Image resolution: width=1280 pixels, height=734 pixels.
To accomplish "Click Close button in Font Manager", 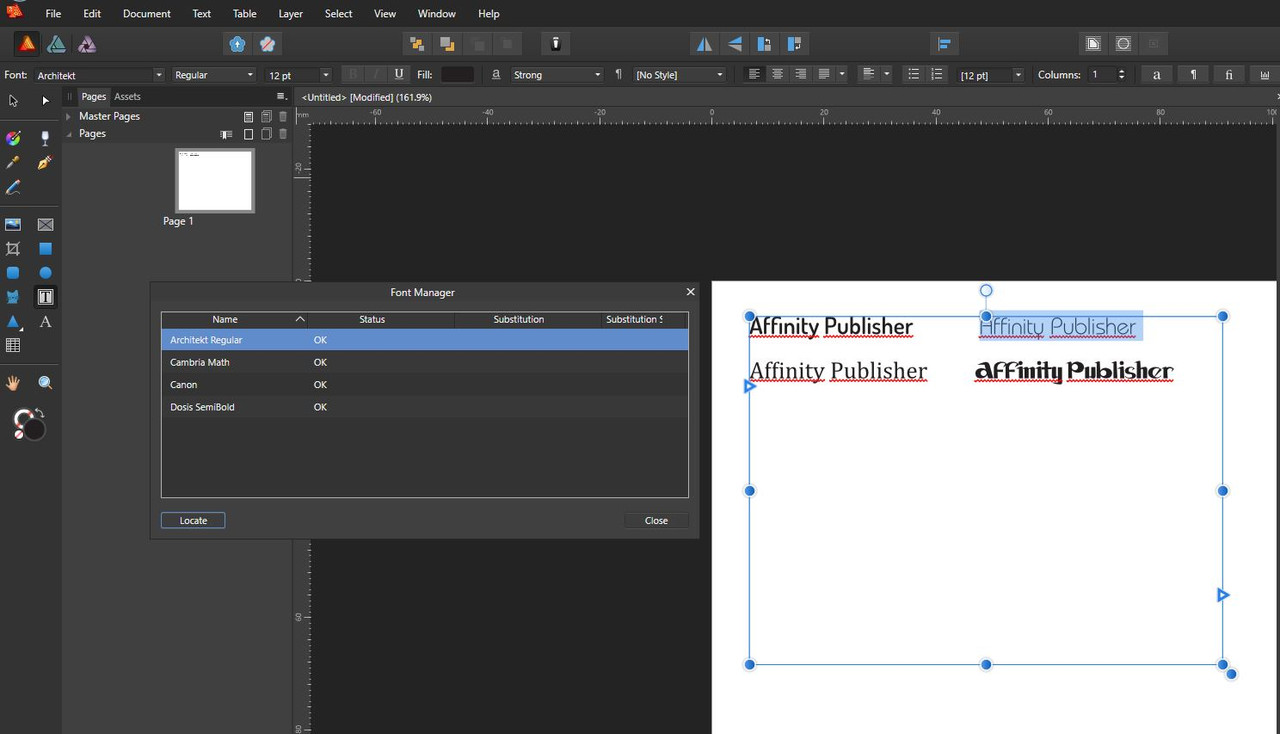I will (x=656, y=520).
